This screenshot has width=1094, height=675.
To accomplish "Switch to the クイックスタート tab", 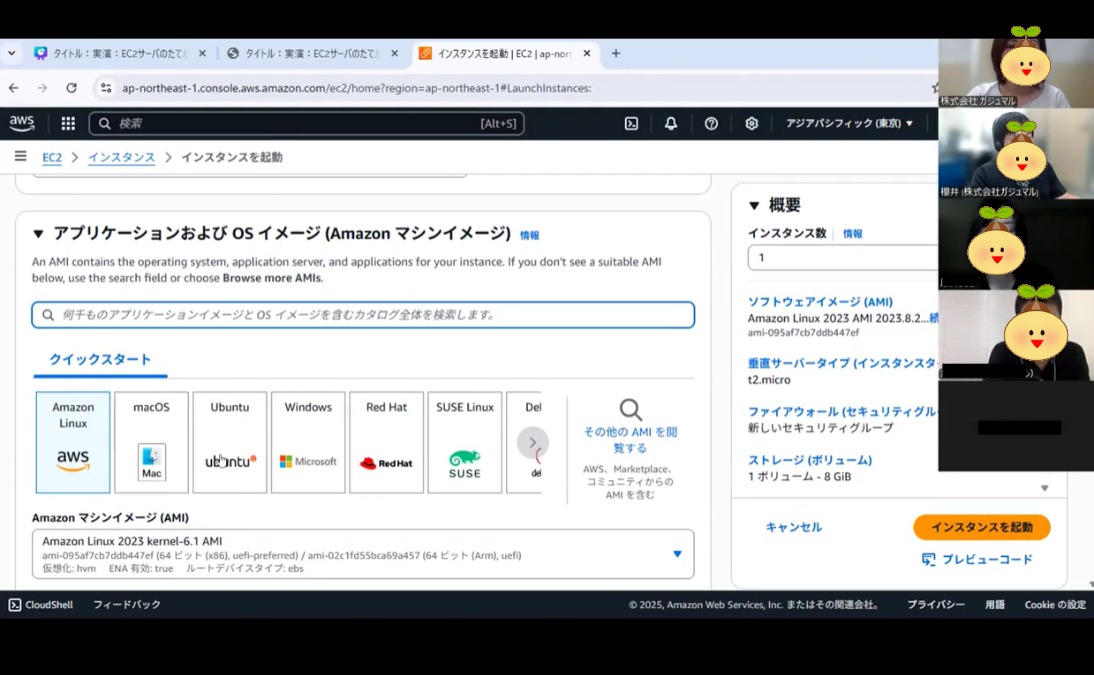I will [100, 359].
